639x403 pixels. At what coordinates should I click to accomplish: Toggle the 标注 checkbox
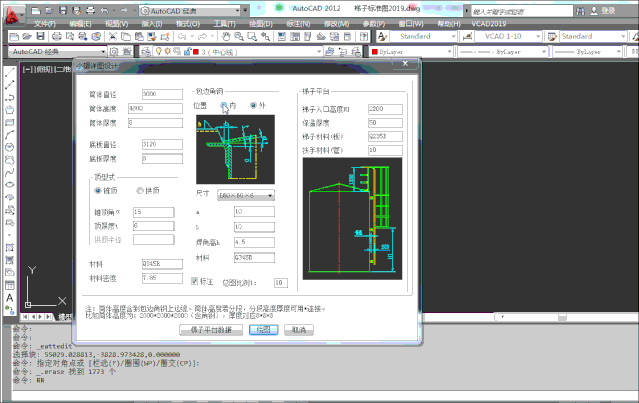[x=195, y=282]
